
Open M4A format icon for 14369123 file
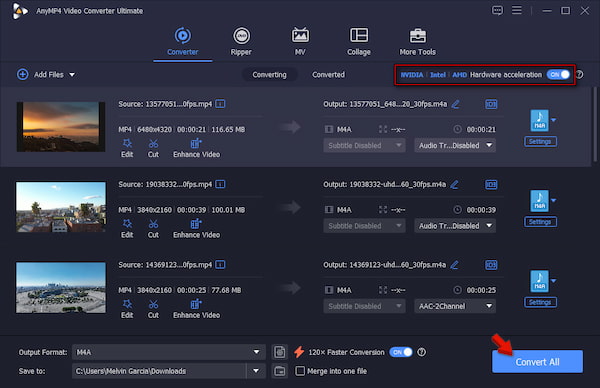point(540,281)
